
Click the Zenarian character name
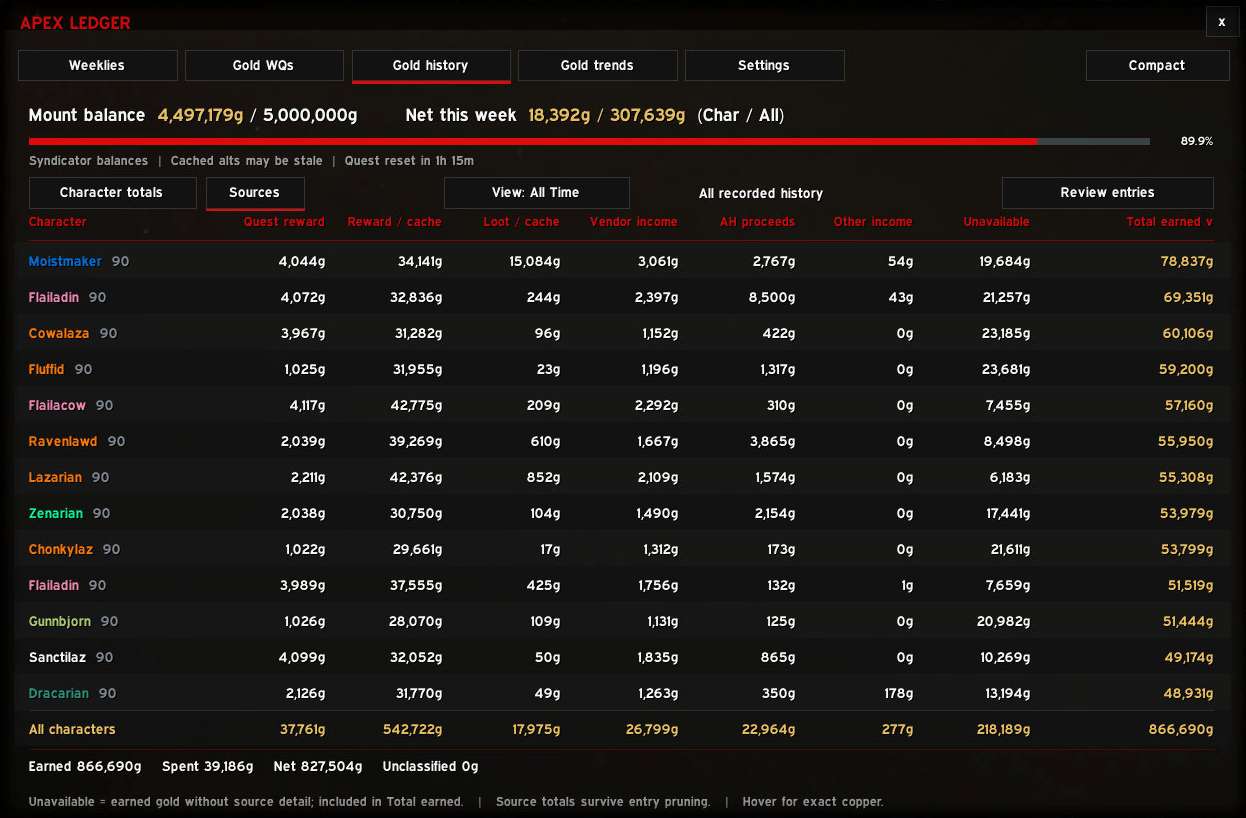56,513
